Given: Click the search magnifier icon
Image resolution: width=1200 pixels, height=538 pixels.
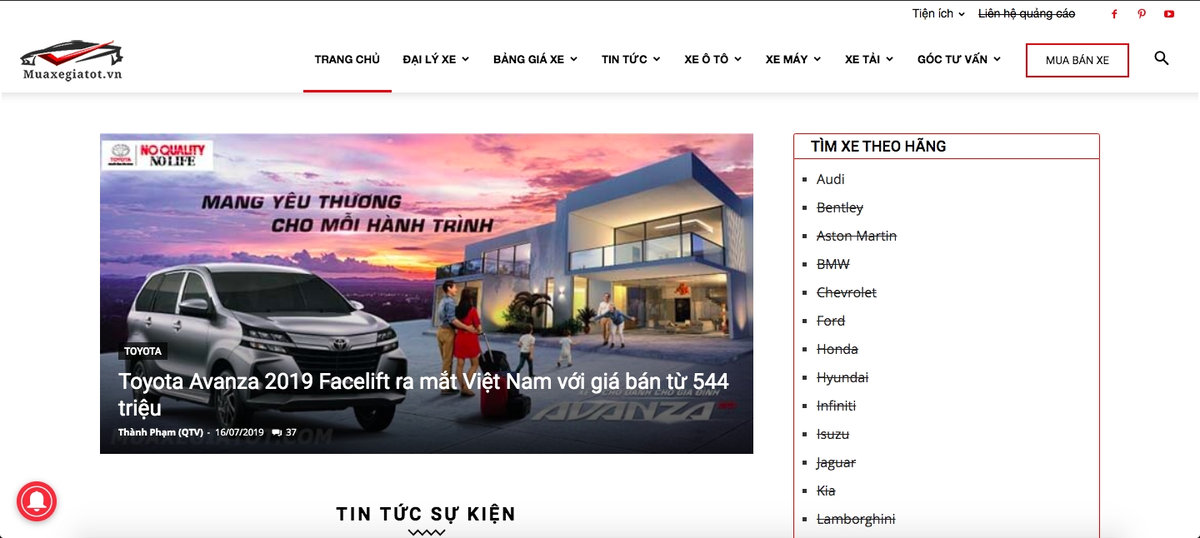Looking at the screenshot, I should pos(1161,58).
